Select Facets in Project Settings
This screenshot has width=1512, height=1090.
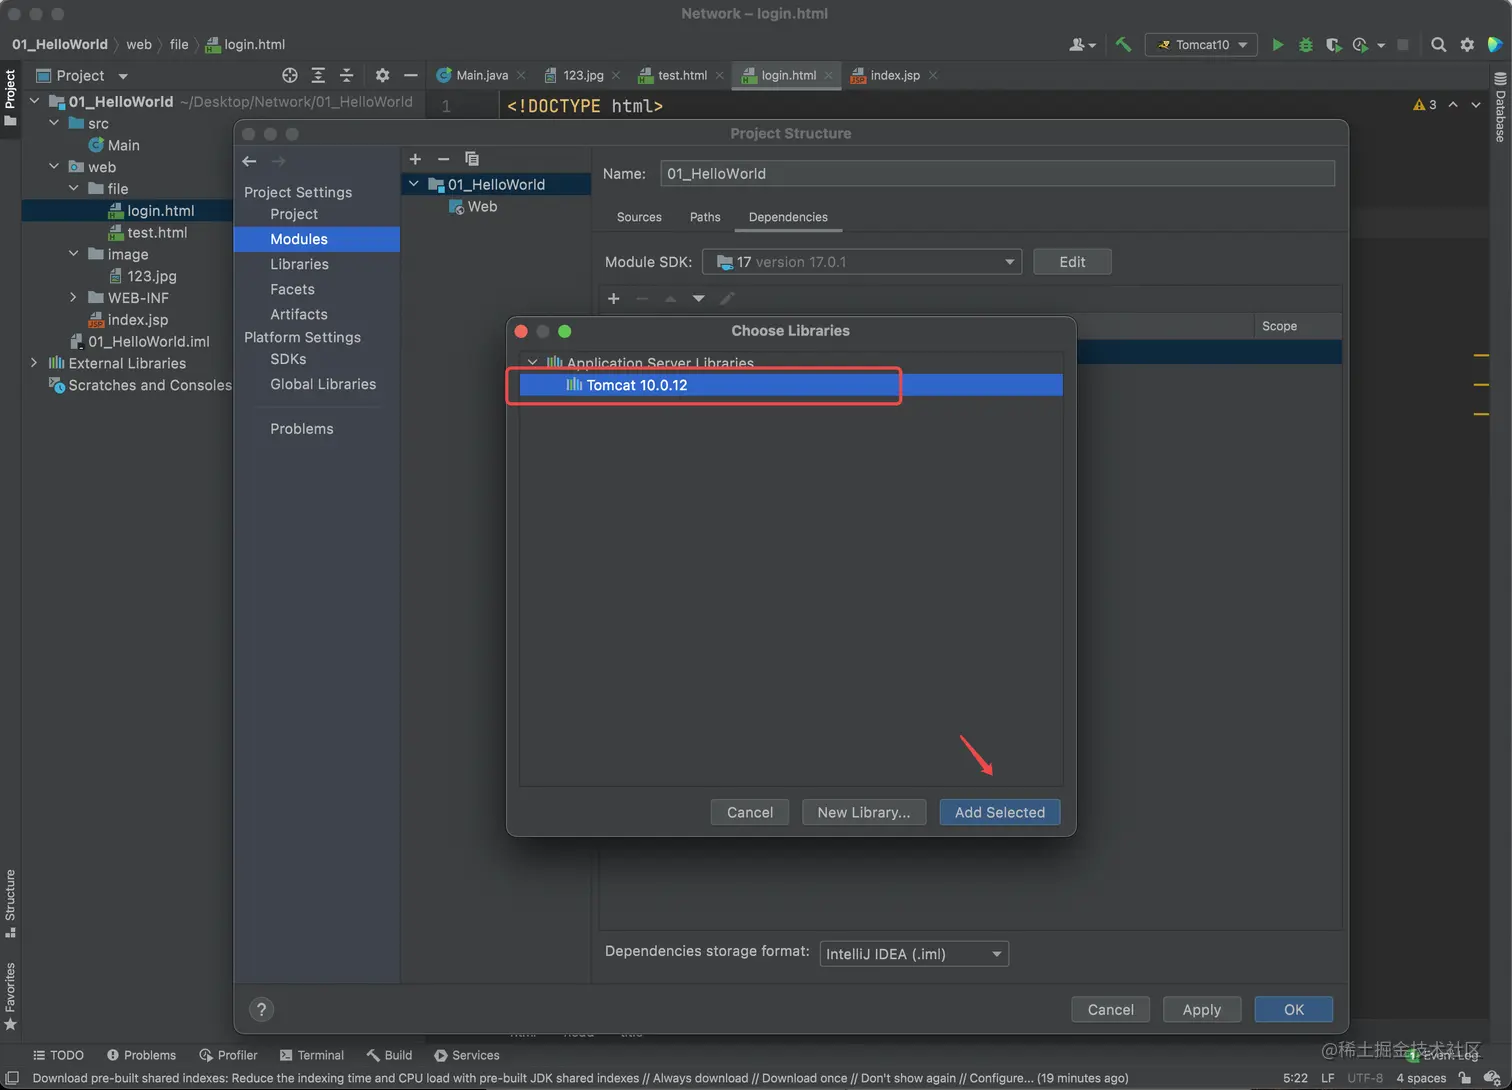coord(292,289)
